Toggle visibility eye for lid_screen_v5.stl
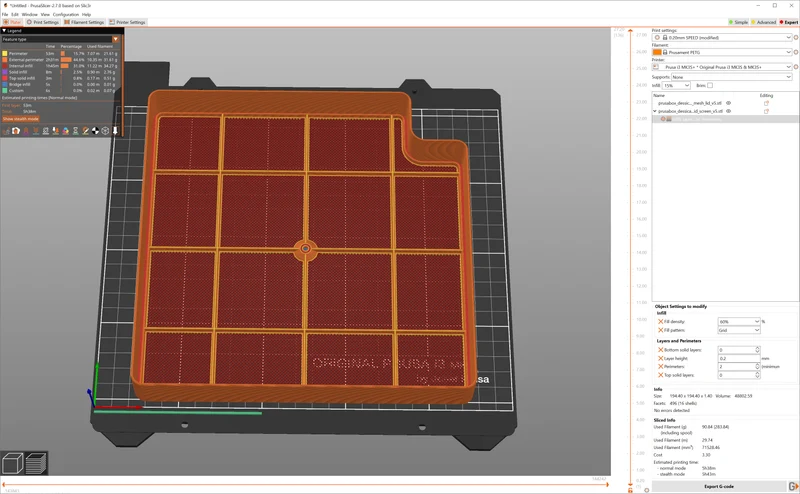The image size is (800, 494). click(729, 111)
